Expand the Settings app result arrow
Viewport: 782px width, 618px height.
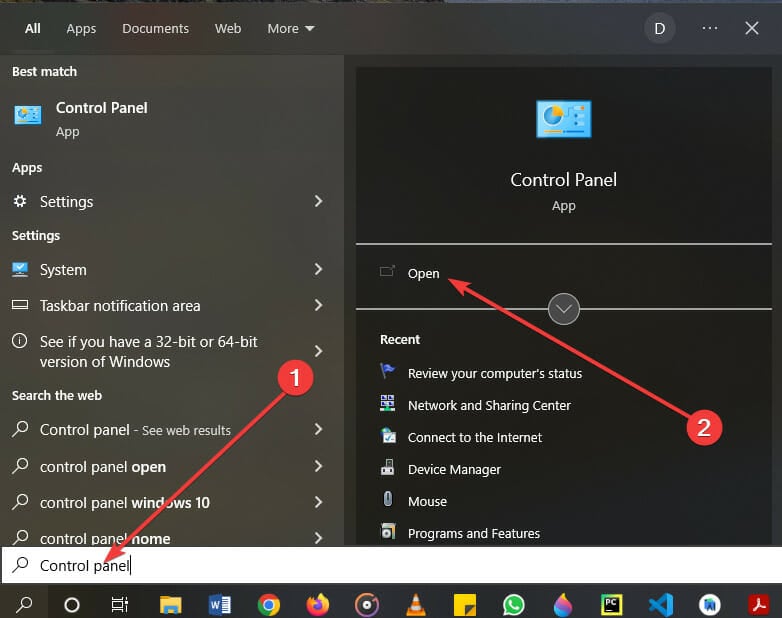tap(318, 201)
